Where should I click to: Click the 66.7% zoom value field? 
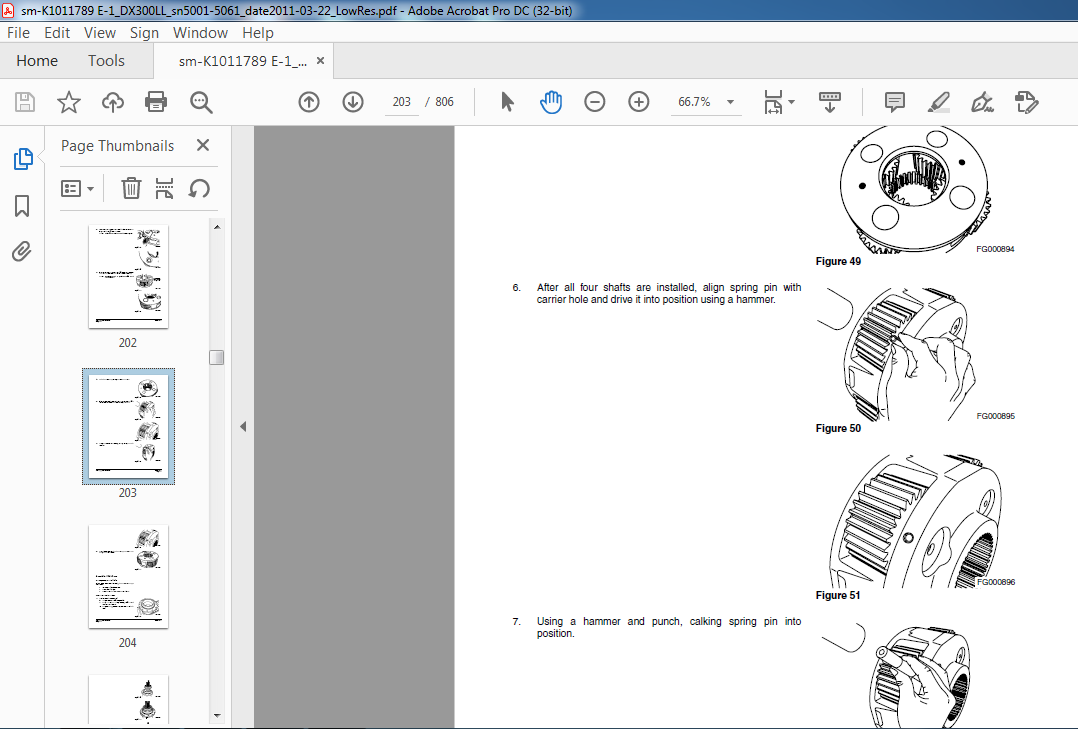tap(694, 102)
